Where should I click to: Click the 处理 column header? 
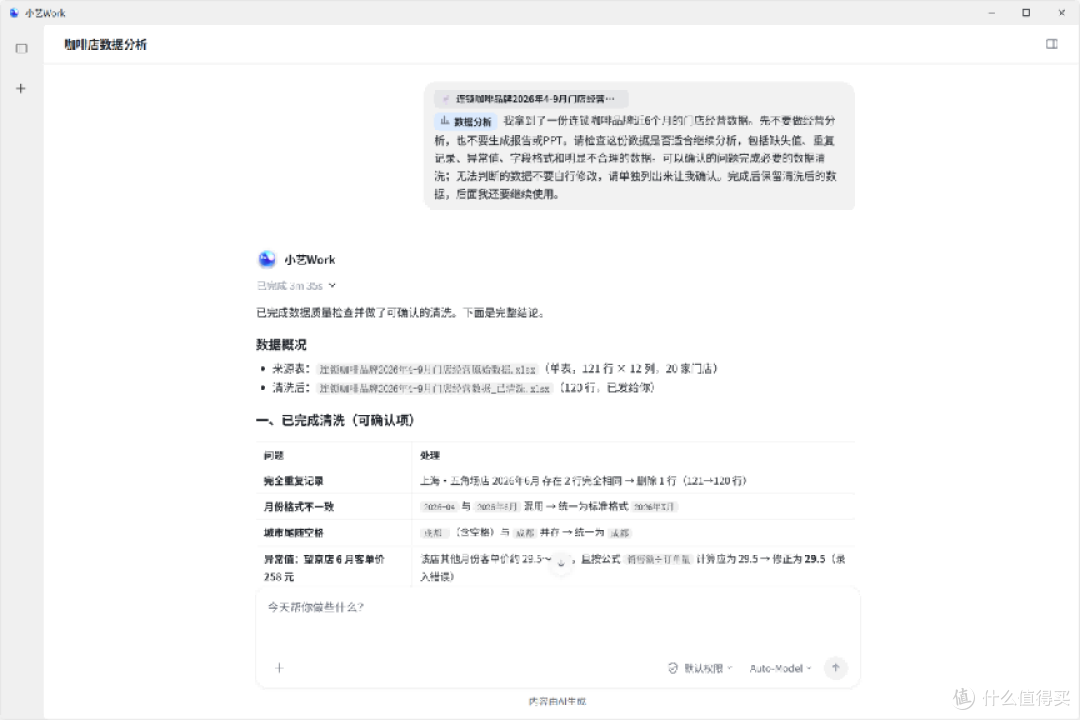(x=430, y=455)
